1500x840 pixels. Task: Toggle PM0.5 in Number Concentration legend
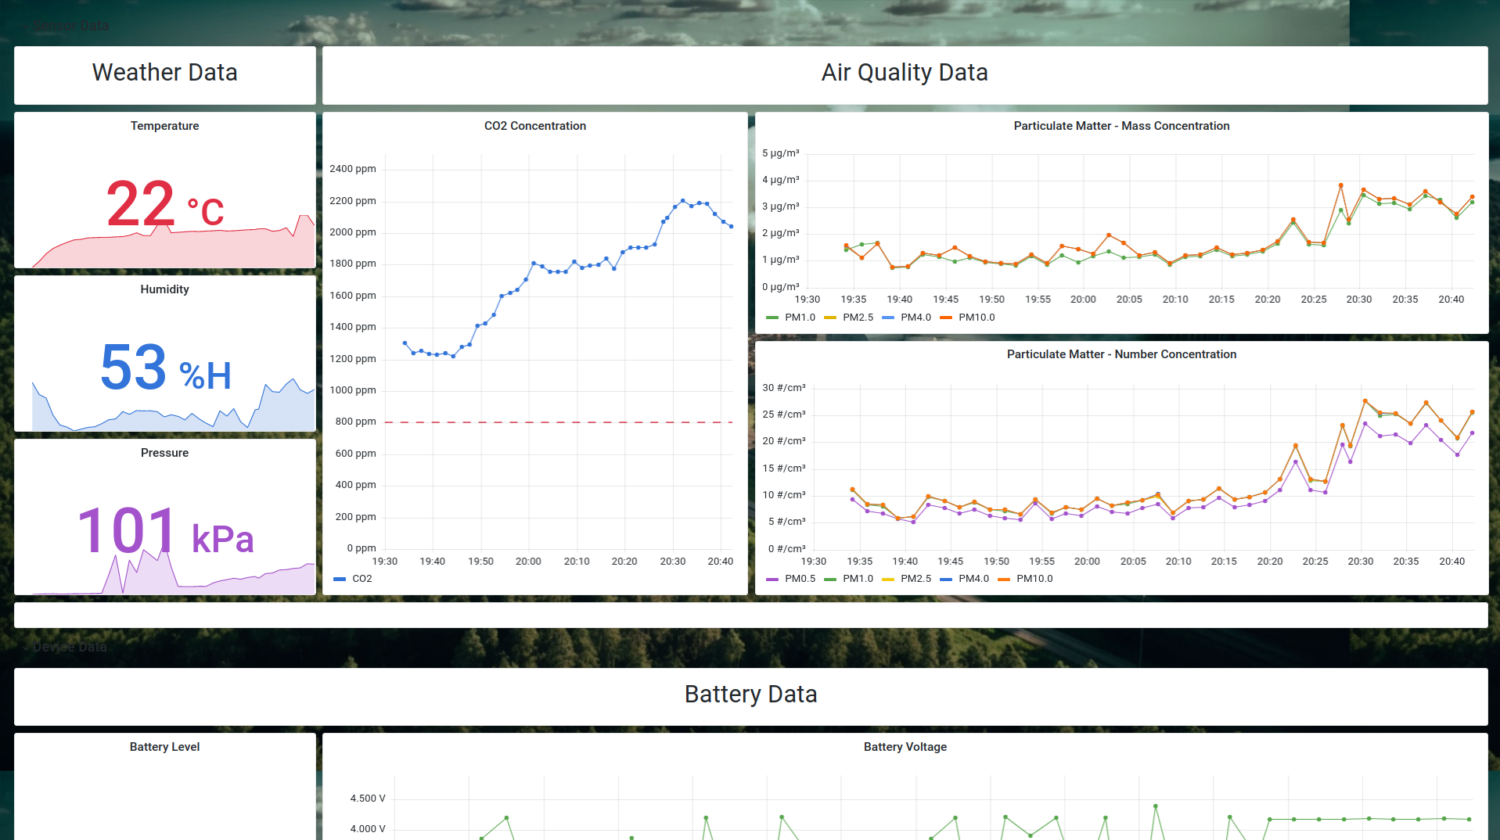pos(799,579)
